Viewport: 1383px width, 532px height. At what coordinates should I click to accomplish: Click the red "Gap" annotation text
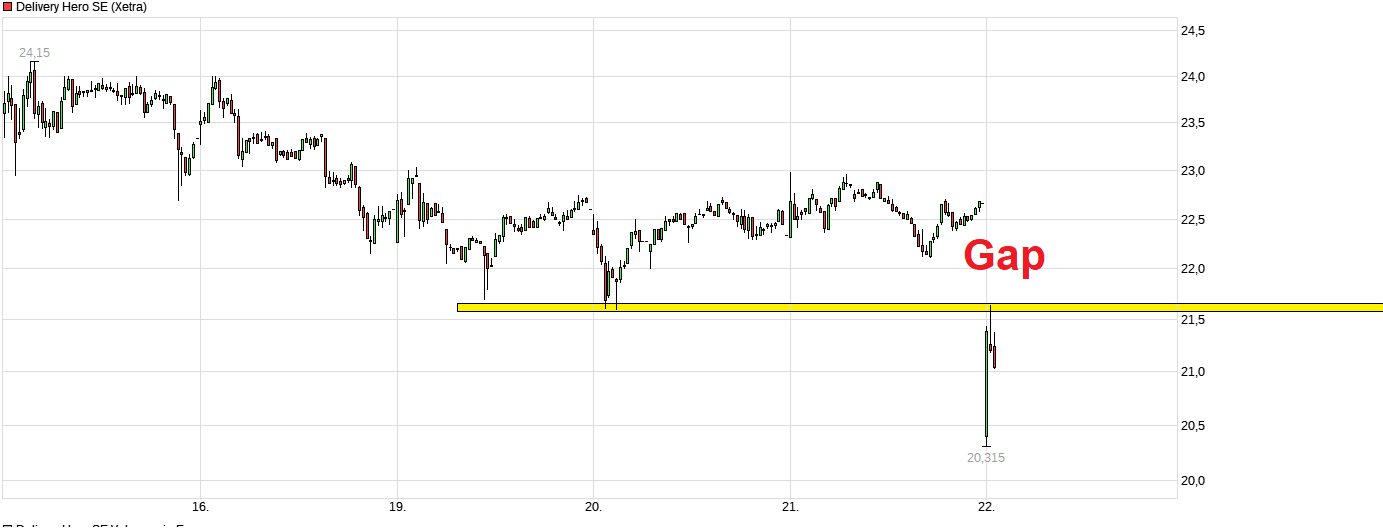pos(1003,256)
